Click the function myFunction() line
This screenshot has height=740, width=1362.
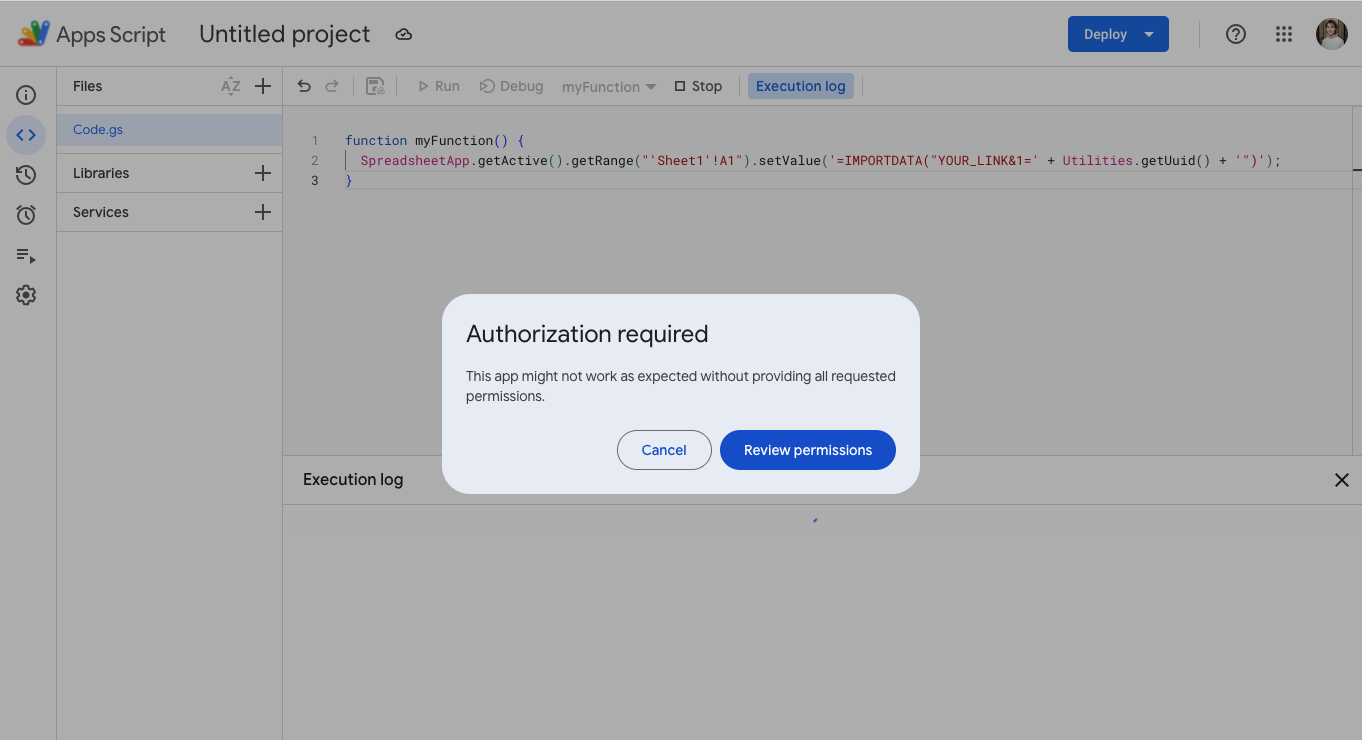tap(435, 141)
